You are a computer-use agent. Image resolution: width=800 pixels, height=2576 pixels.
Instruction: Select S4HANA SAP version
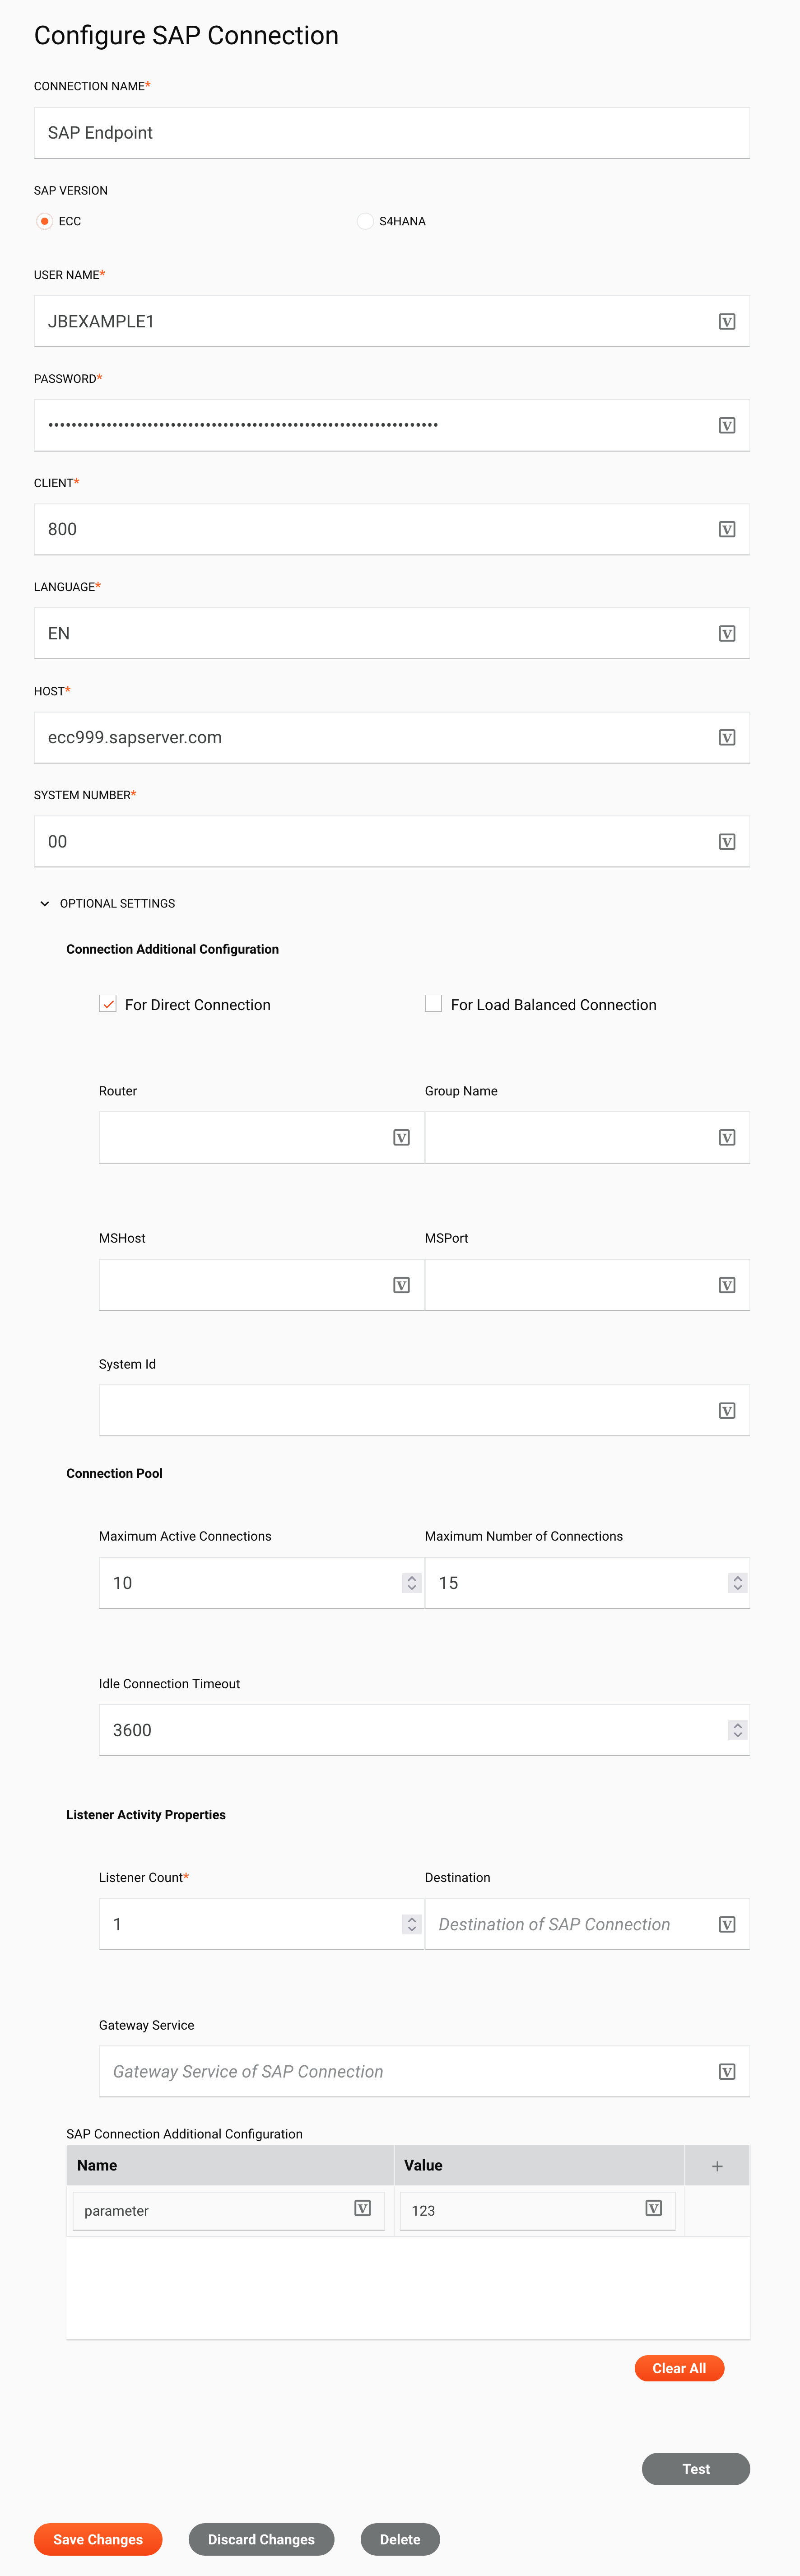click(365, 220)
